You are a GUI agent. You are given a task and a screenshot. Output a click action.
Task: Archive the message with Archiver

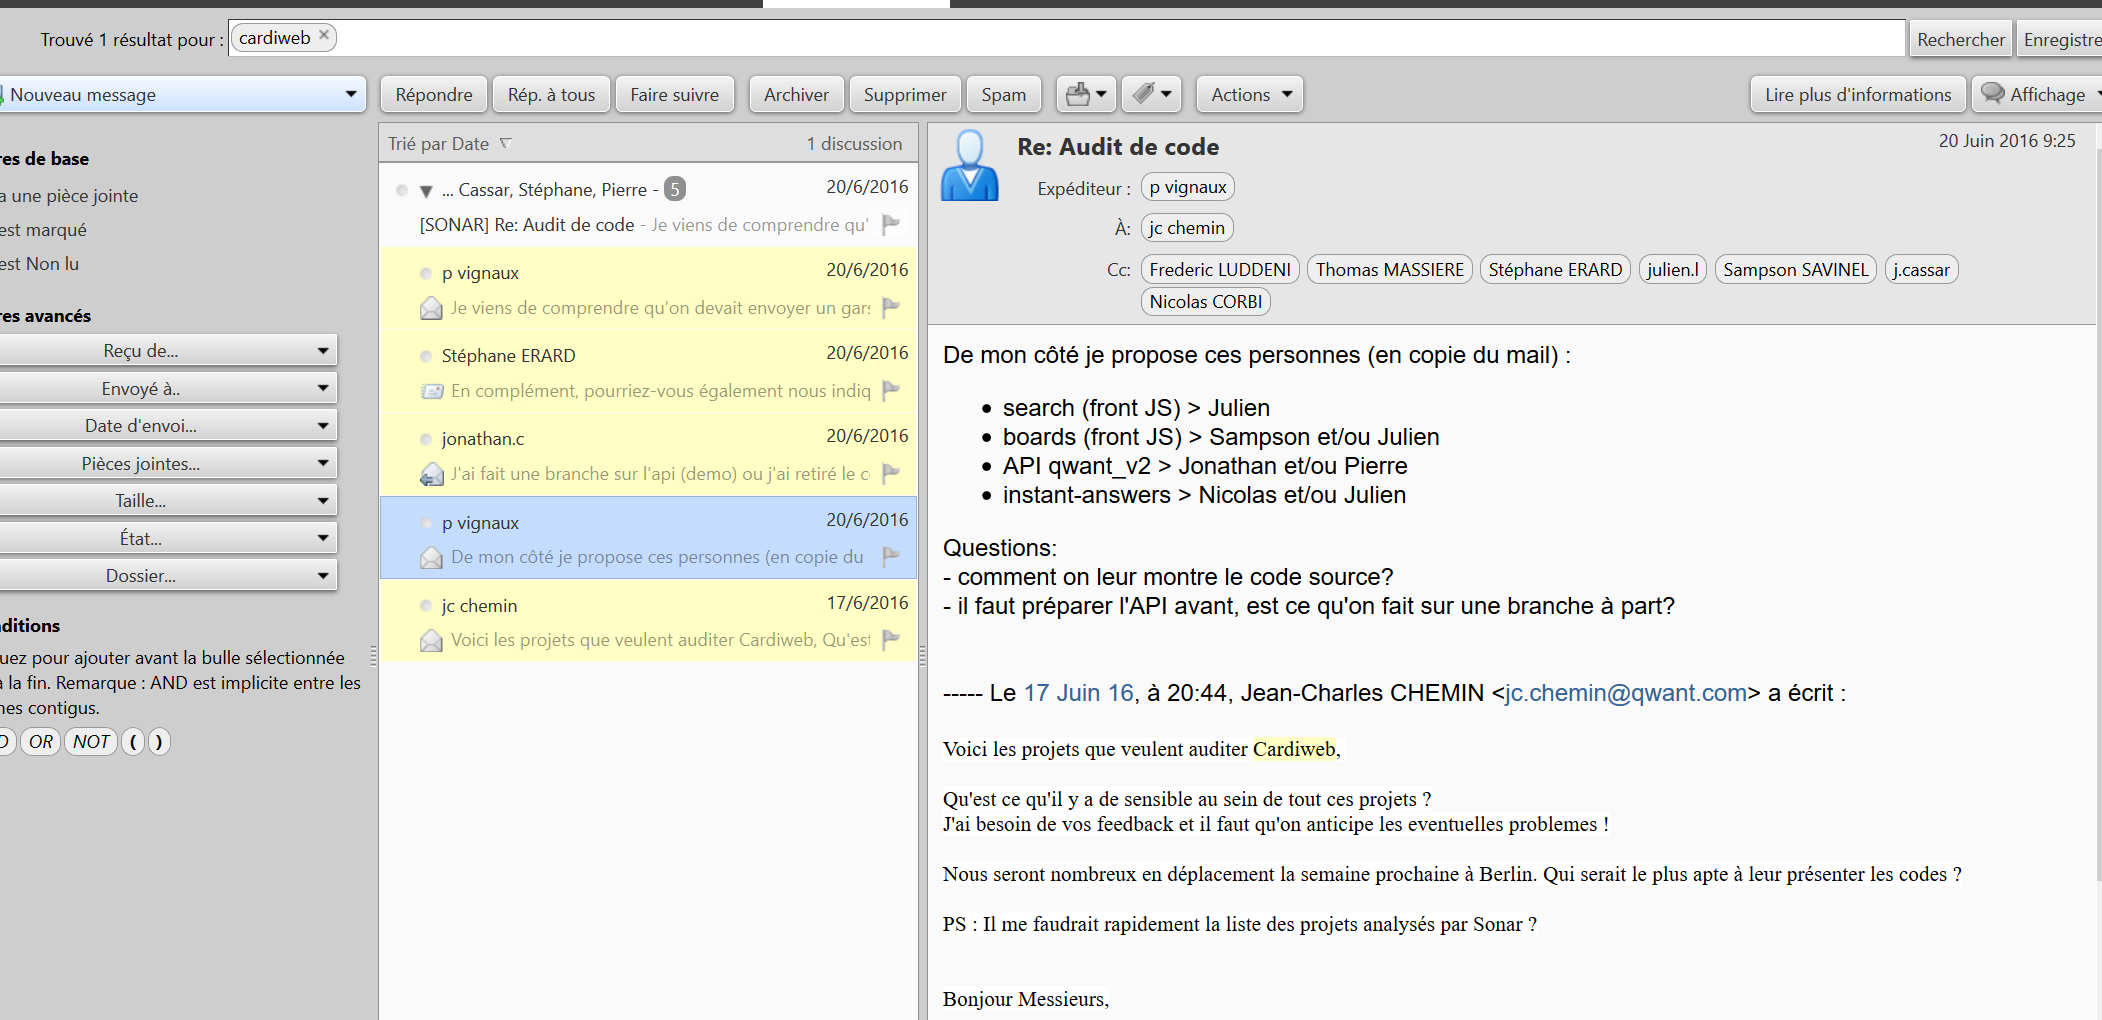[796, 94]
